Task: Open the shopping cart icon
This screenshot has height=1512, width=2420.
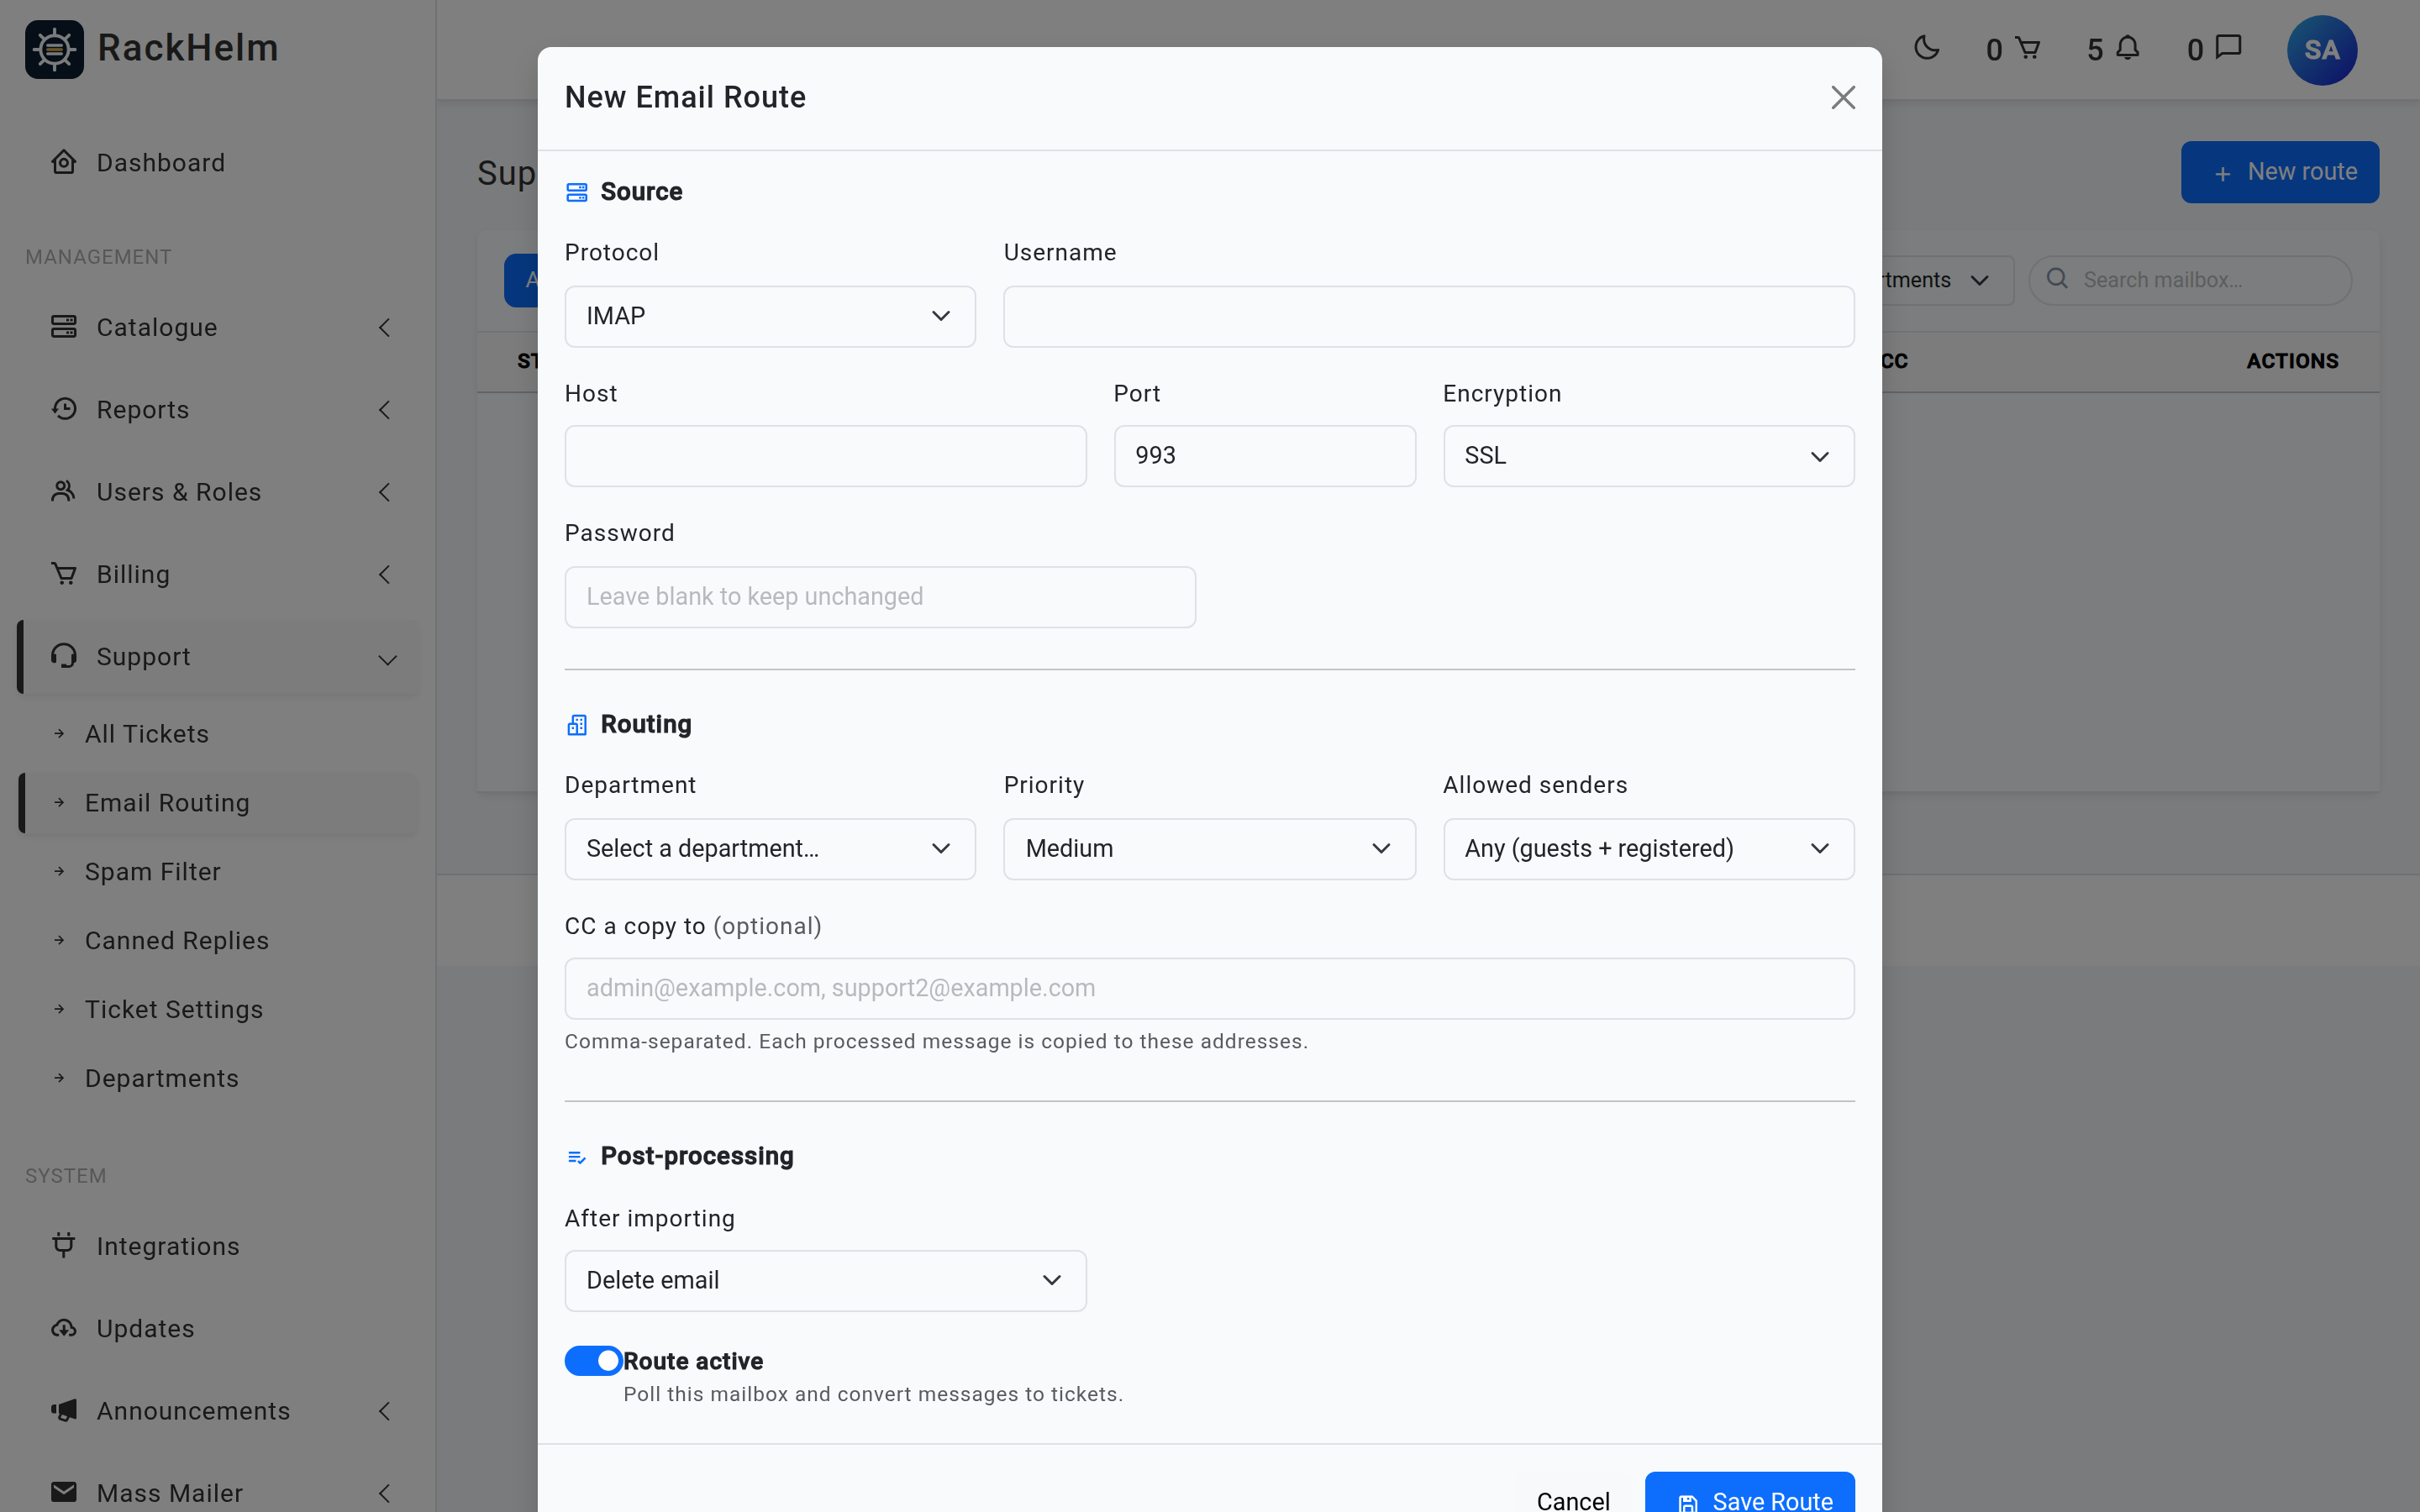Action: pos(2027,48)
